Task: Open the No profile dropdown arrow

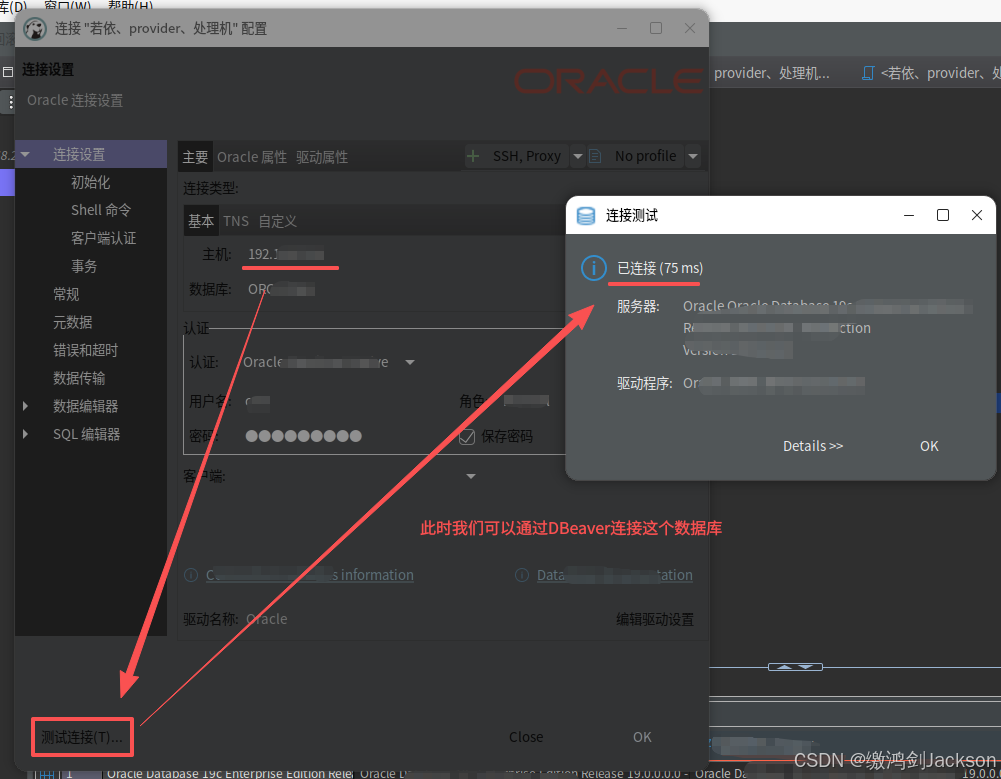Action: 693,156
